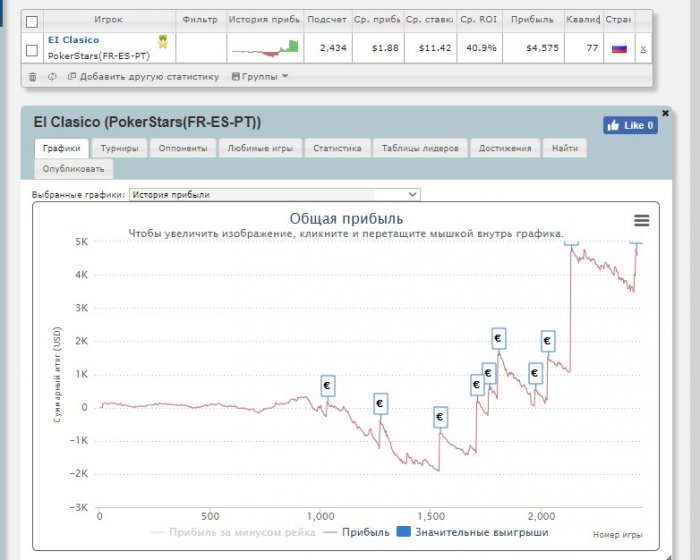Switch to the Найти tab
This screenshot has height=560, width=700.
565,148
